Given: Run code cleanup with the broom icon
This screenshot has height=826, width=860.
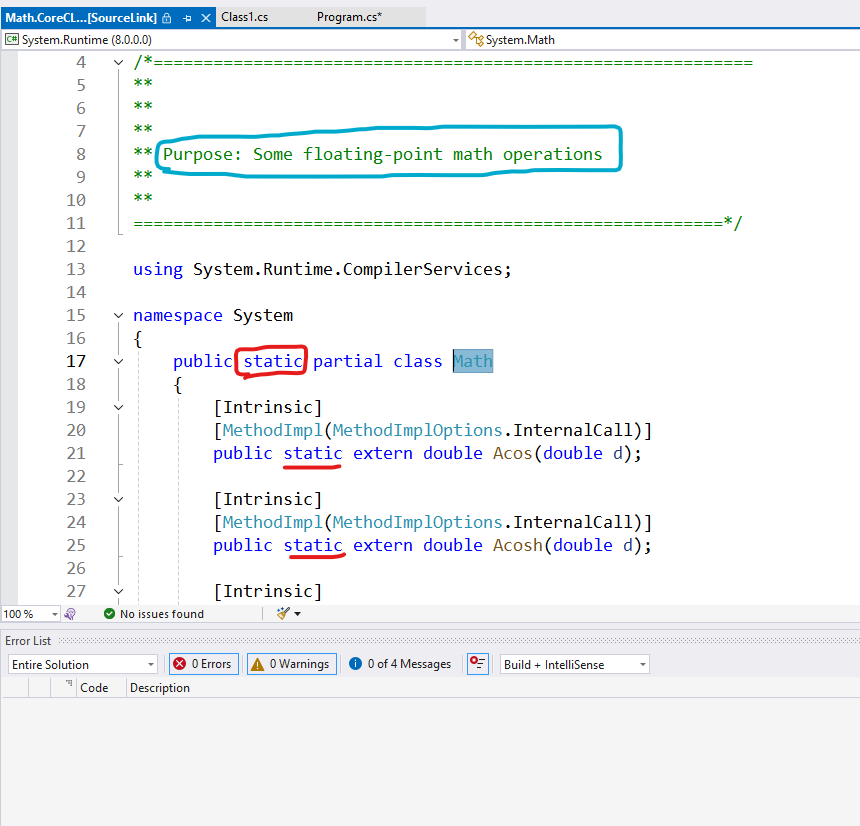Looking at the screenshot, I should [x=283, y=613].
